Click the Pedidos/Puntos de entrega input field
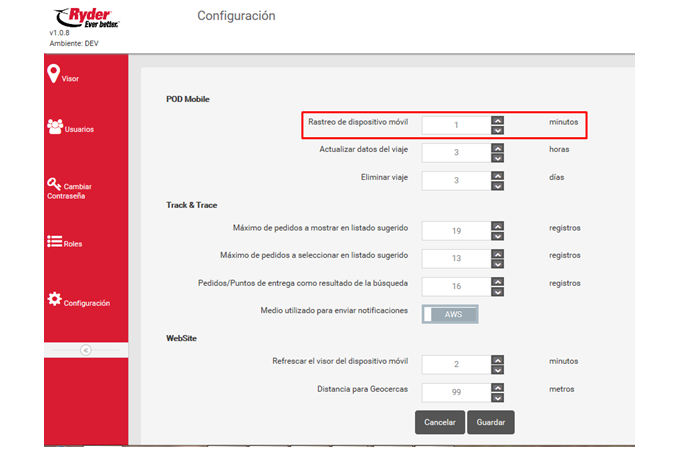689x454 pixels. (456, 285)
